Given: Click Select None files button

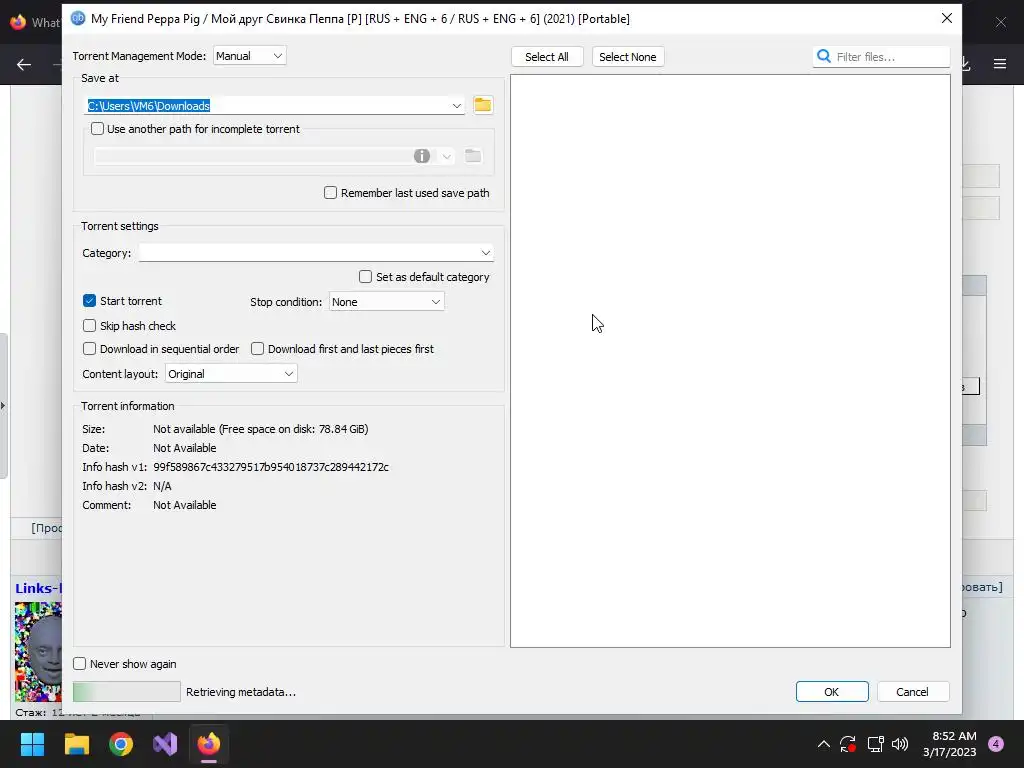Looking at the screenshot, I should 628,57.
